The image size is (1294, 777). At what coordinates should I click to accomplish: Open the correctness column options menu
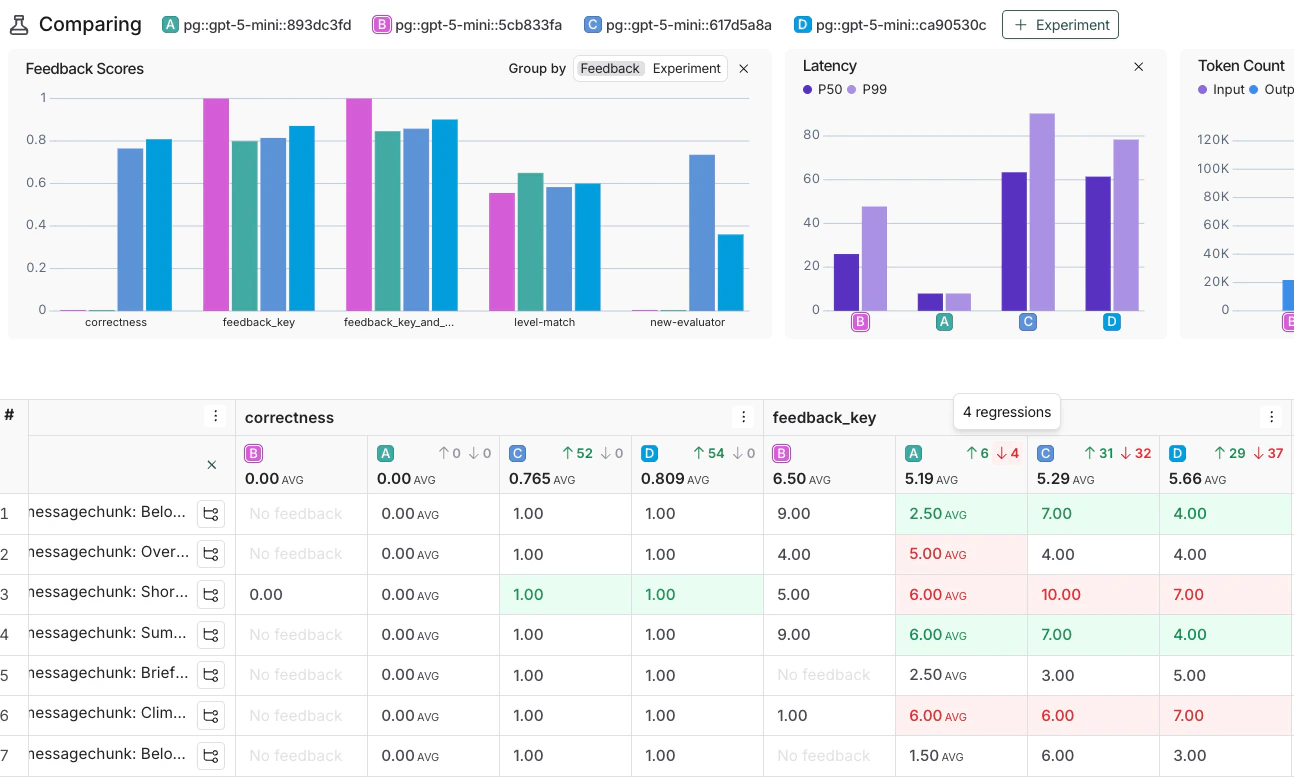coord(743,417)
